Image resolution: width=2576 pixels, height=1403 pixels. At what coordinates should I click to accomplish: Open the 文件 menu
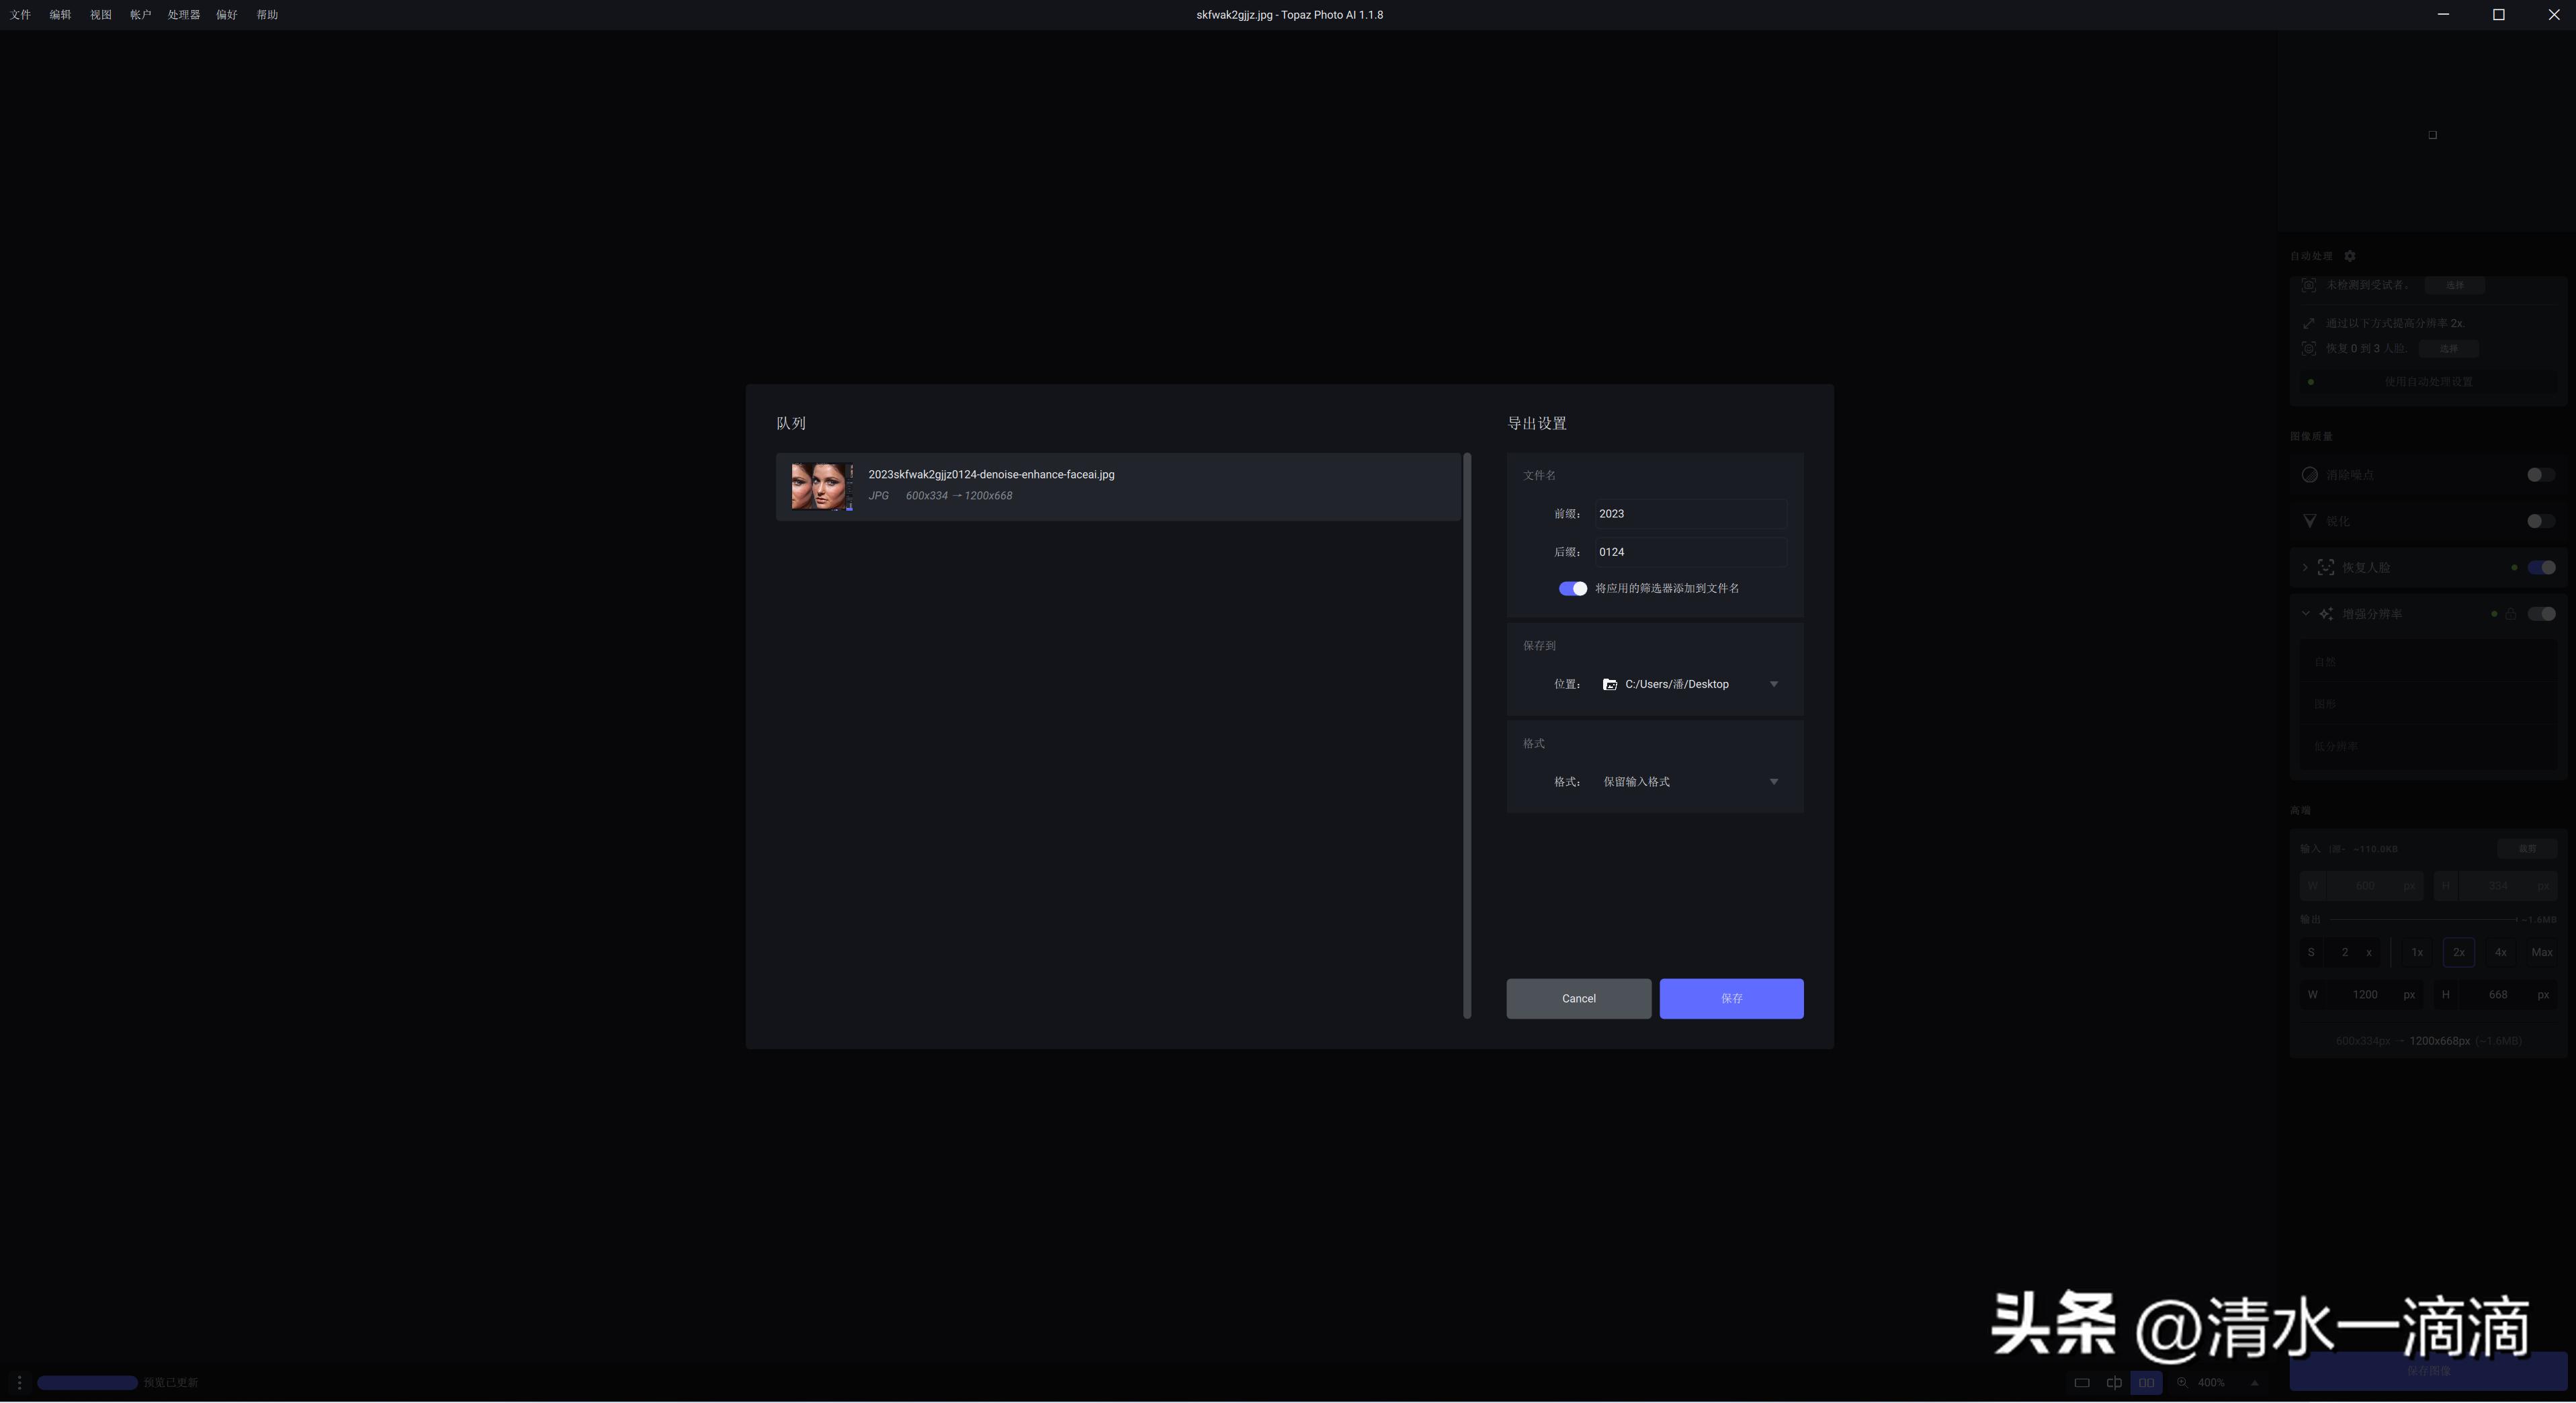tap(20, 15)
